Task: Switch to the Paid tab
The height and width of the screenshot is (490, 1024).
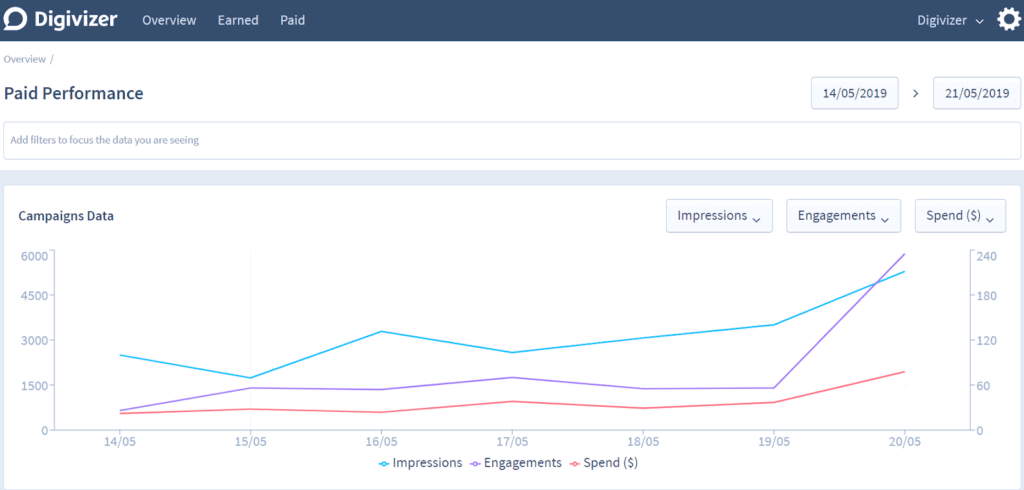Action: click(292, 20)
